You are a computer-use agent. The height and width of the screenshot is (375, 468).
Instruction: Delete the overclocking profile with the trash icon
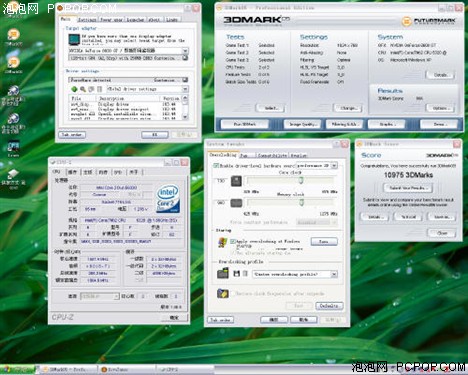[245, 274]
